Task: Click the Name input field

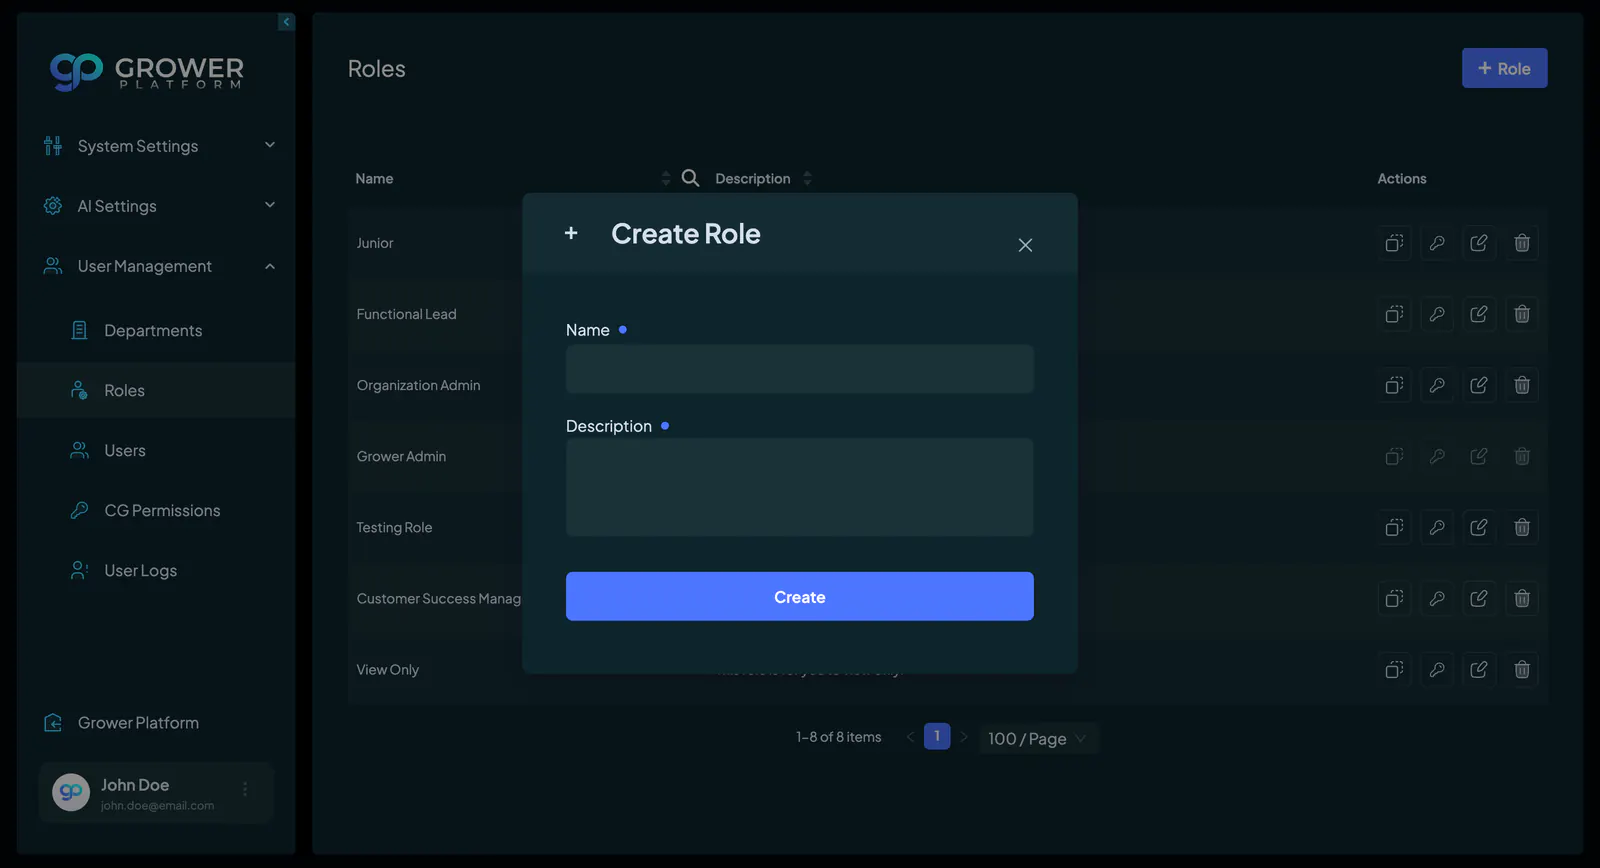Action: tap(800, 369)
